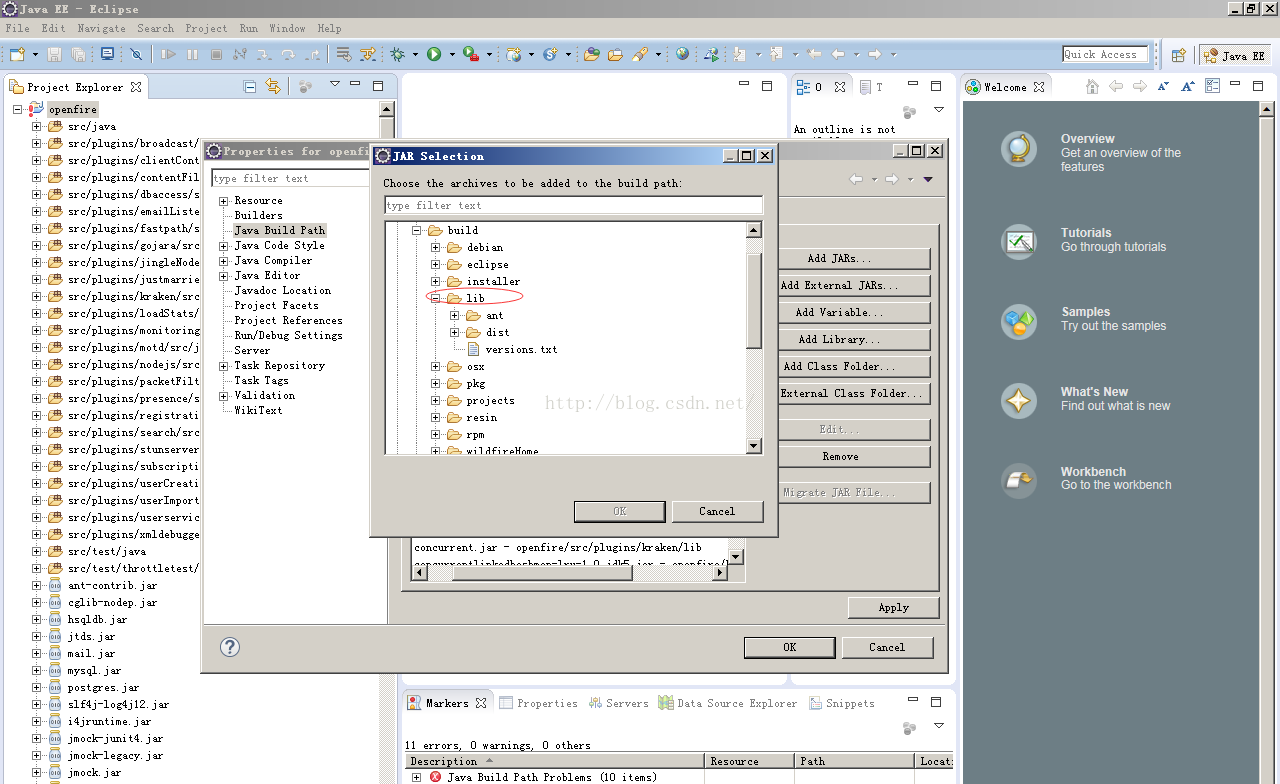
Task: Open the Run icon dropdown arrow
Action: tap(451, 55)
